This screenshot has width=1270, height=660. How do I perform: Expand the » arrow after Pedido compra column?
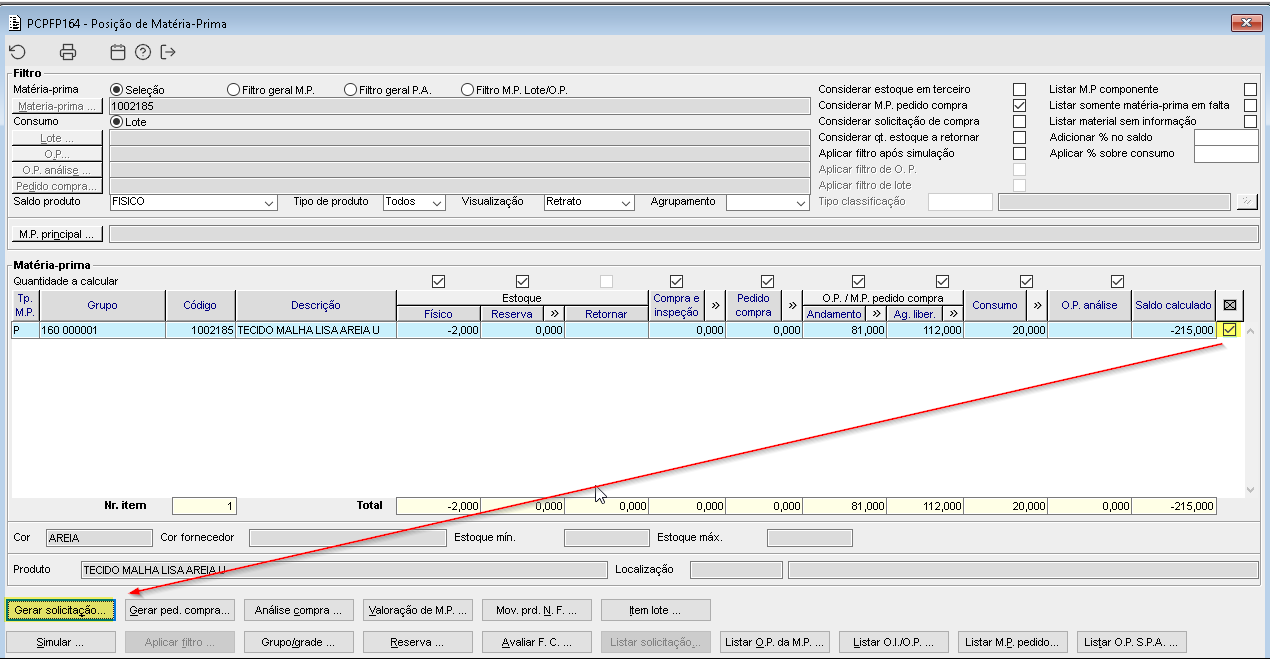click(x=792, y=305)
